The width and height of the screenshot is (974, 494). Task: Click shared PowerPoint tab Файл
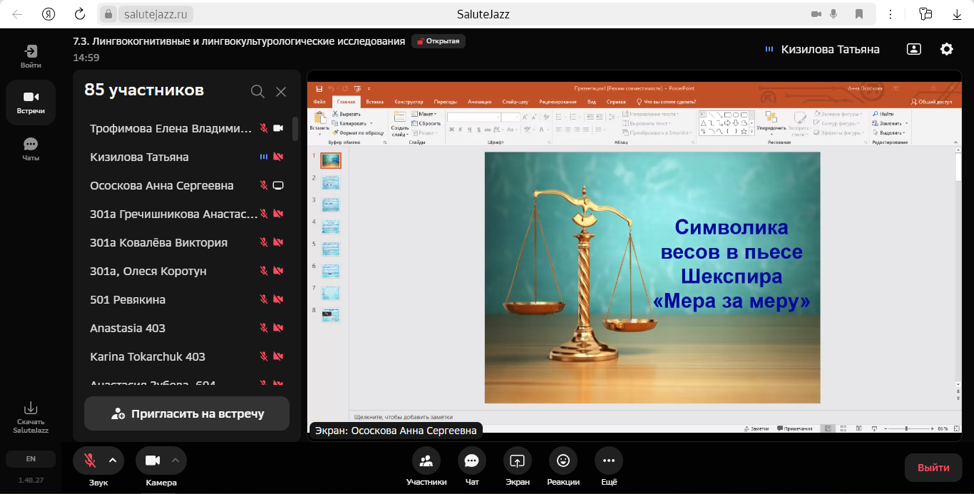pyautogui.click(x=319, y=102)
